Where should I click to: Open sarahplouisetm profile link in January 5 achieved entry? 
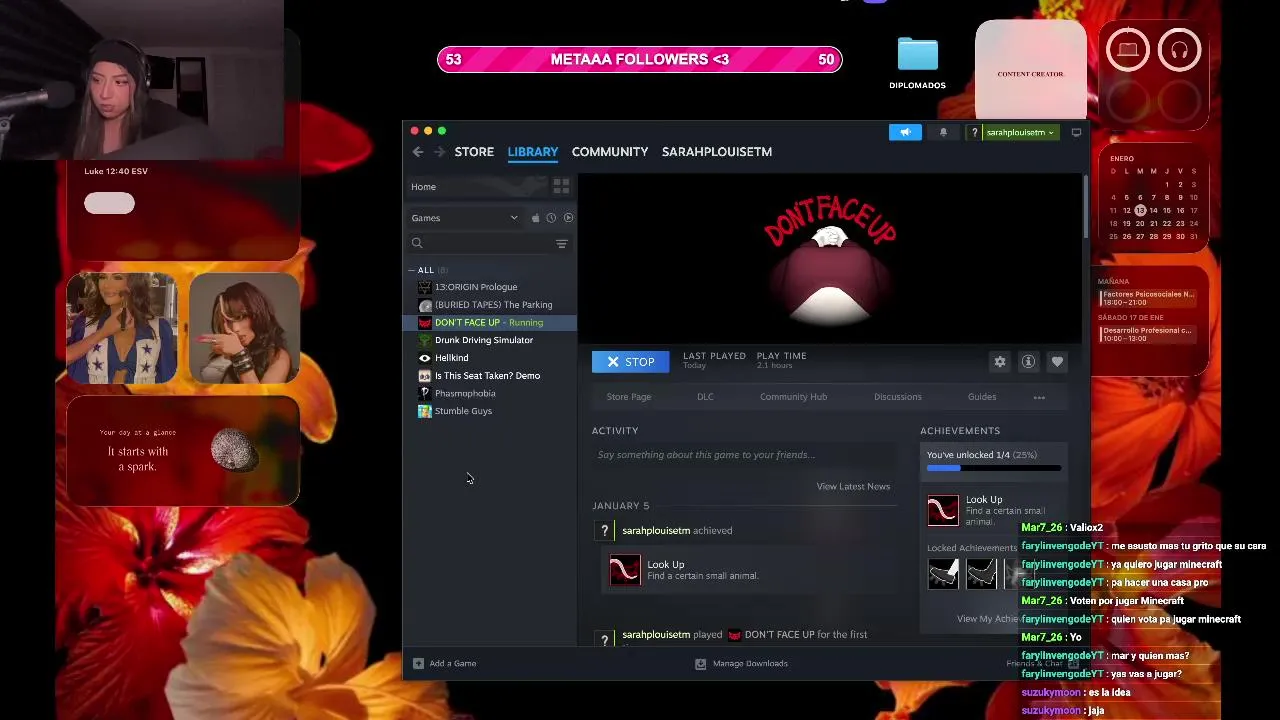(x=656, y=531)
